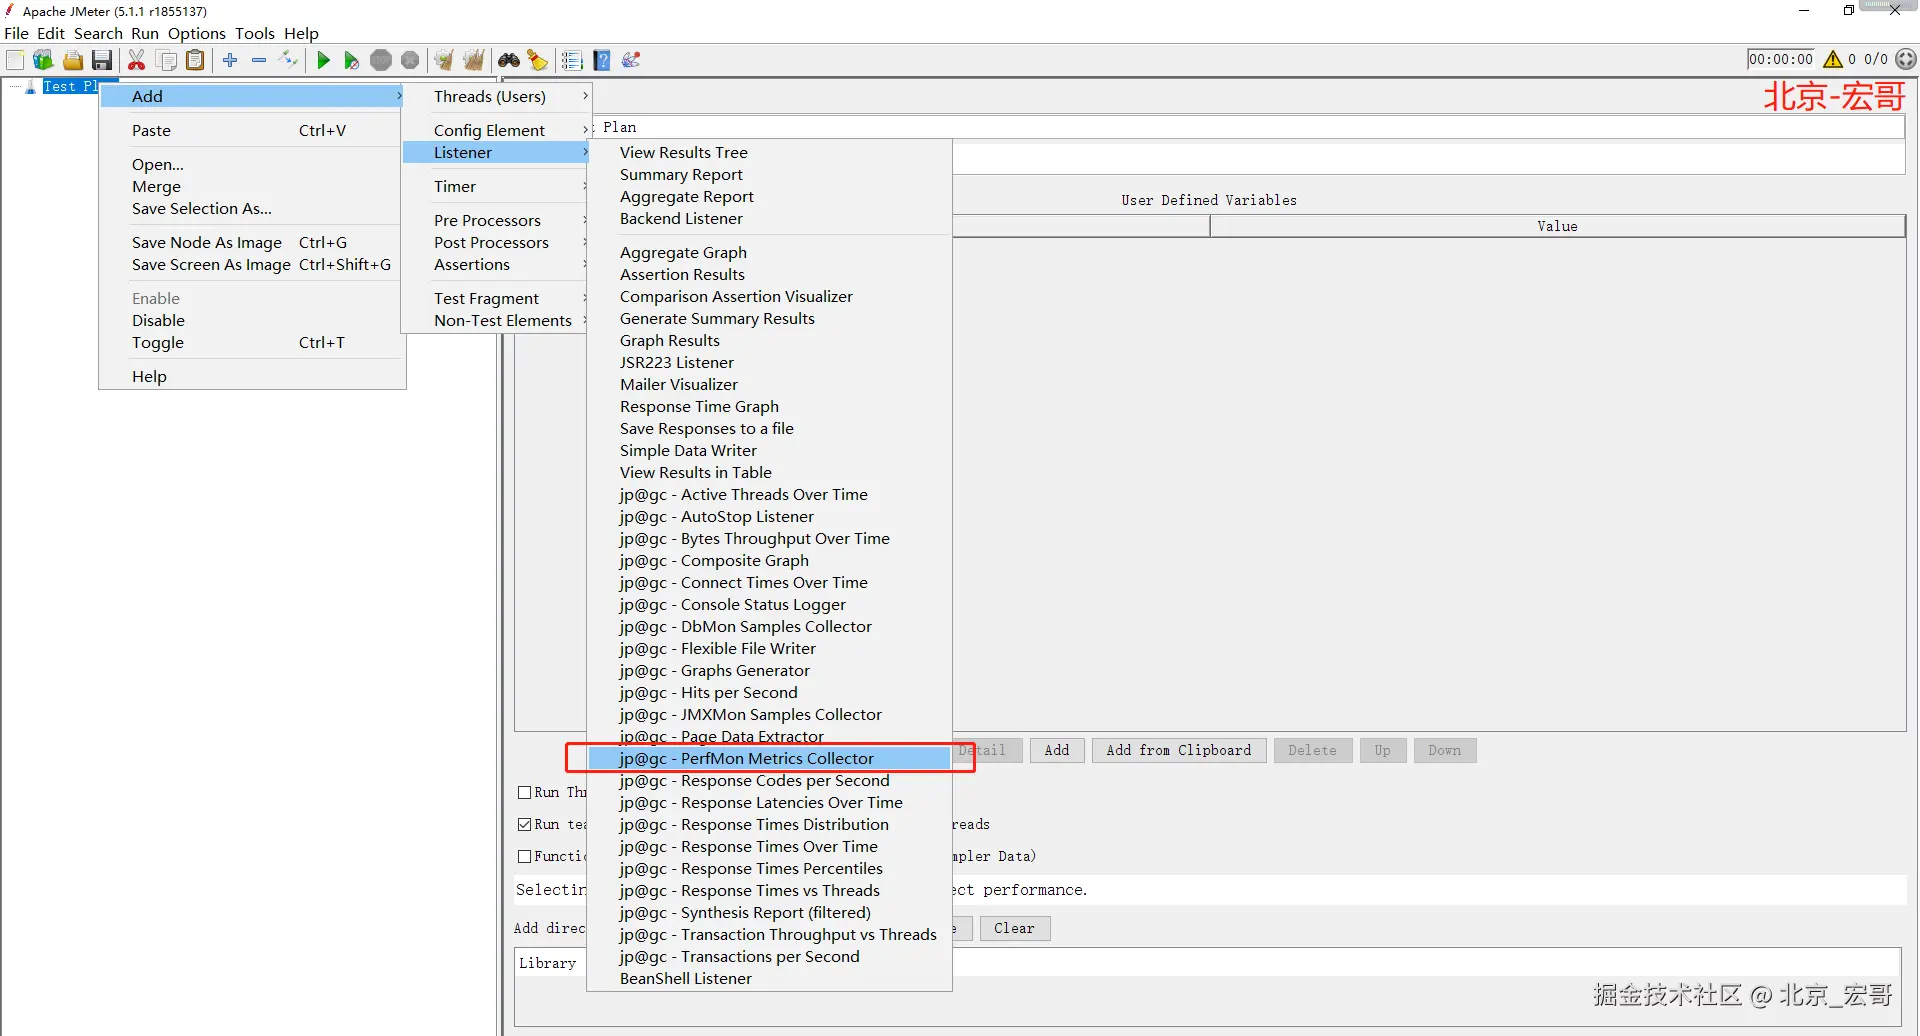Click the Collapse All minus icon
Screen dimensions: 1920x1036
pyautogui.click(x=259, y=60)
